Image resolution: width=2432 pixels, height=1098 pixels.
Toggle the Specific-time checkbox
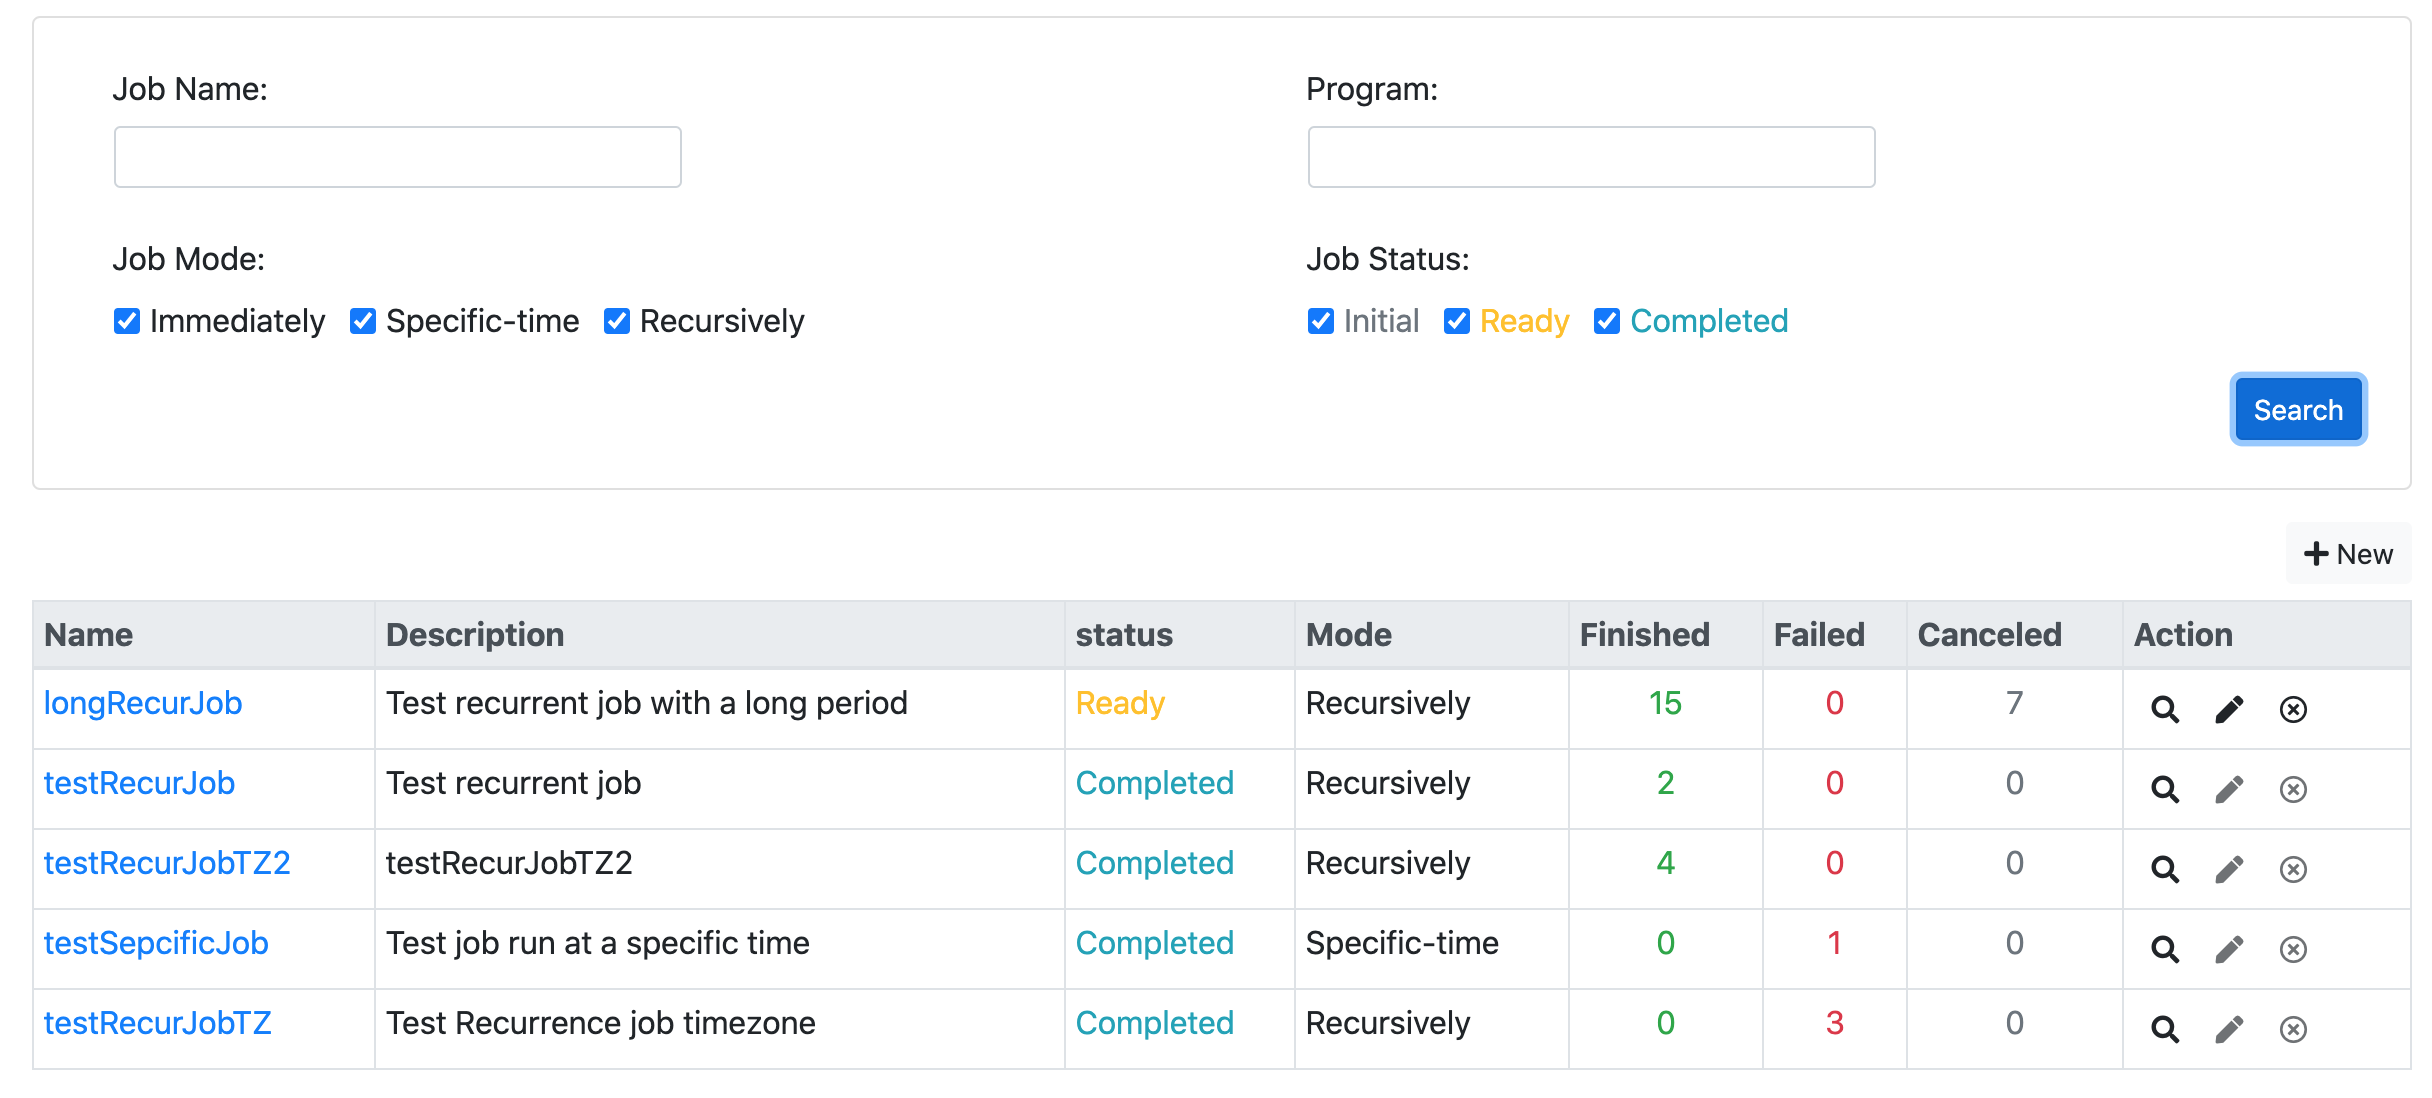click(363, 321)
